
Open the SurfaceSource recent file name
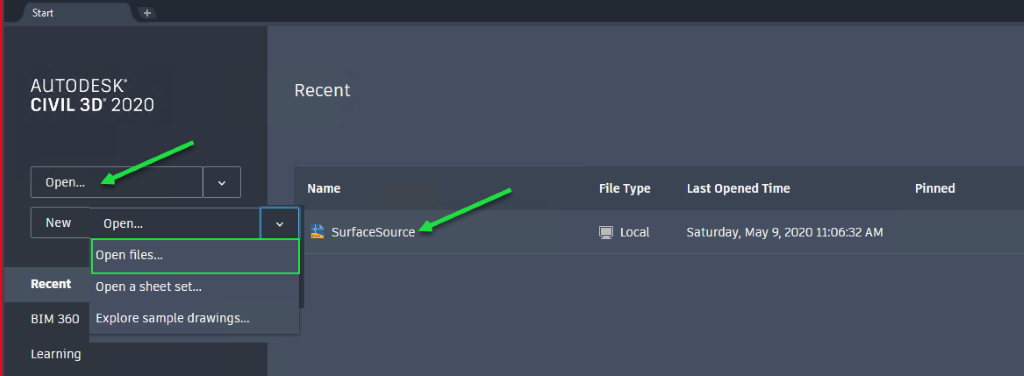[x=373, y=232]
